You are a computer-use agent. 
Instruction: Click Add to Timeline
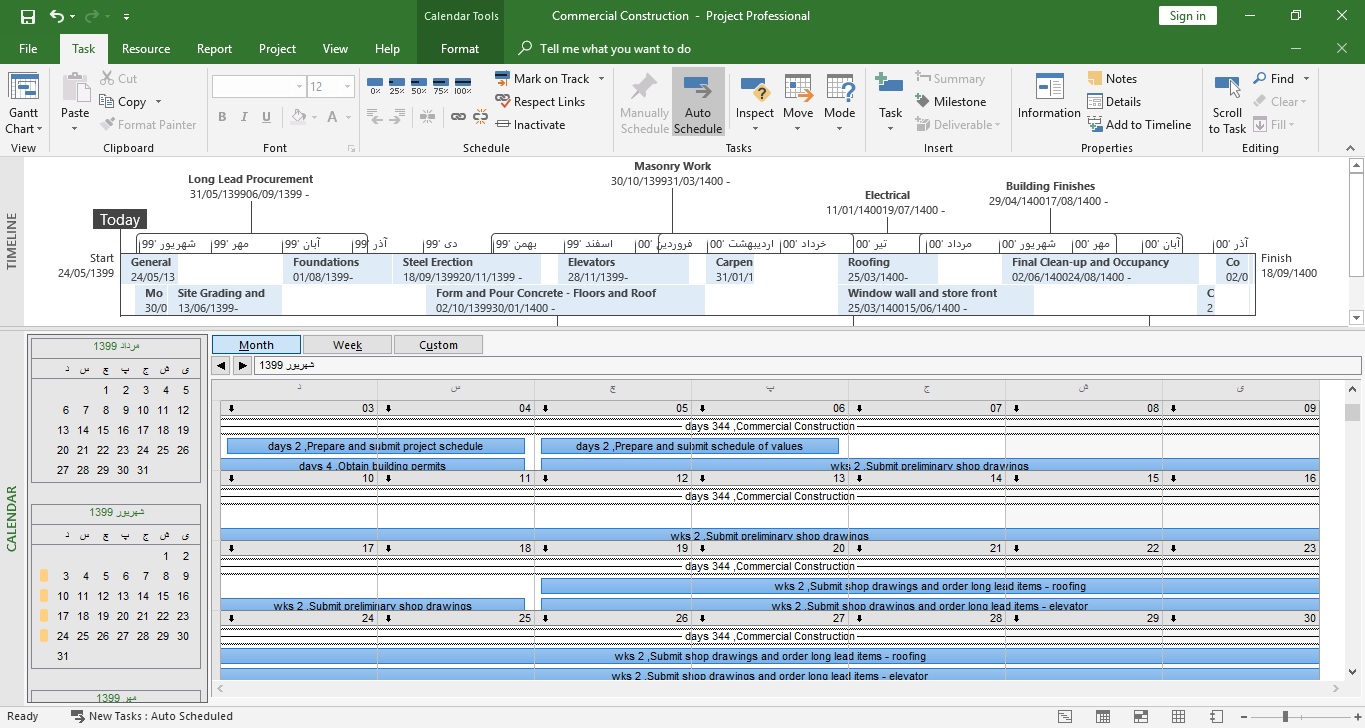pos(1139,125)
